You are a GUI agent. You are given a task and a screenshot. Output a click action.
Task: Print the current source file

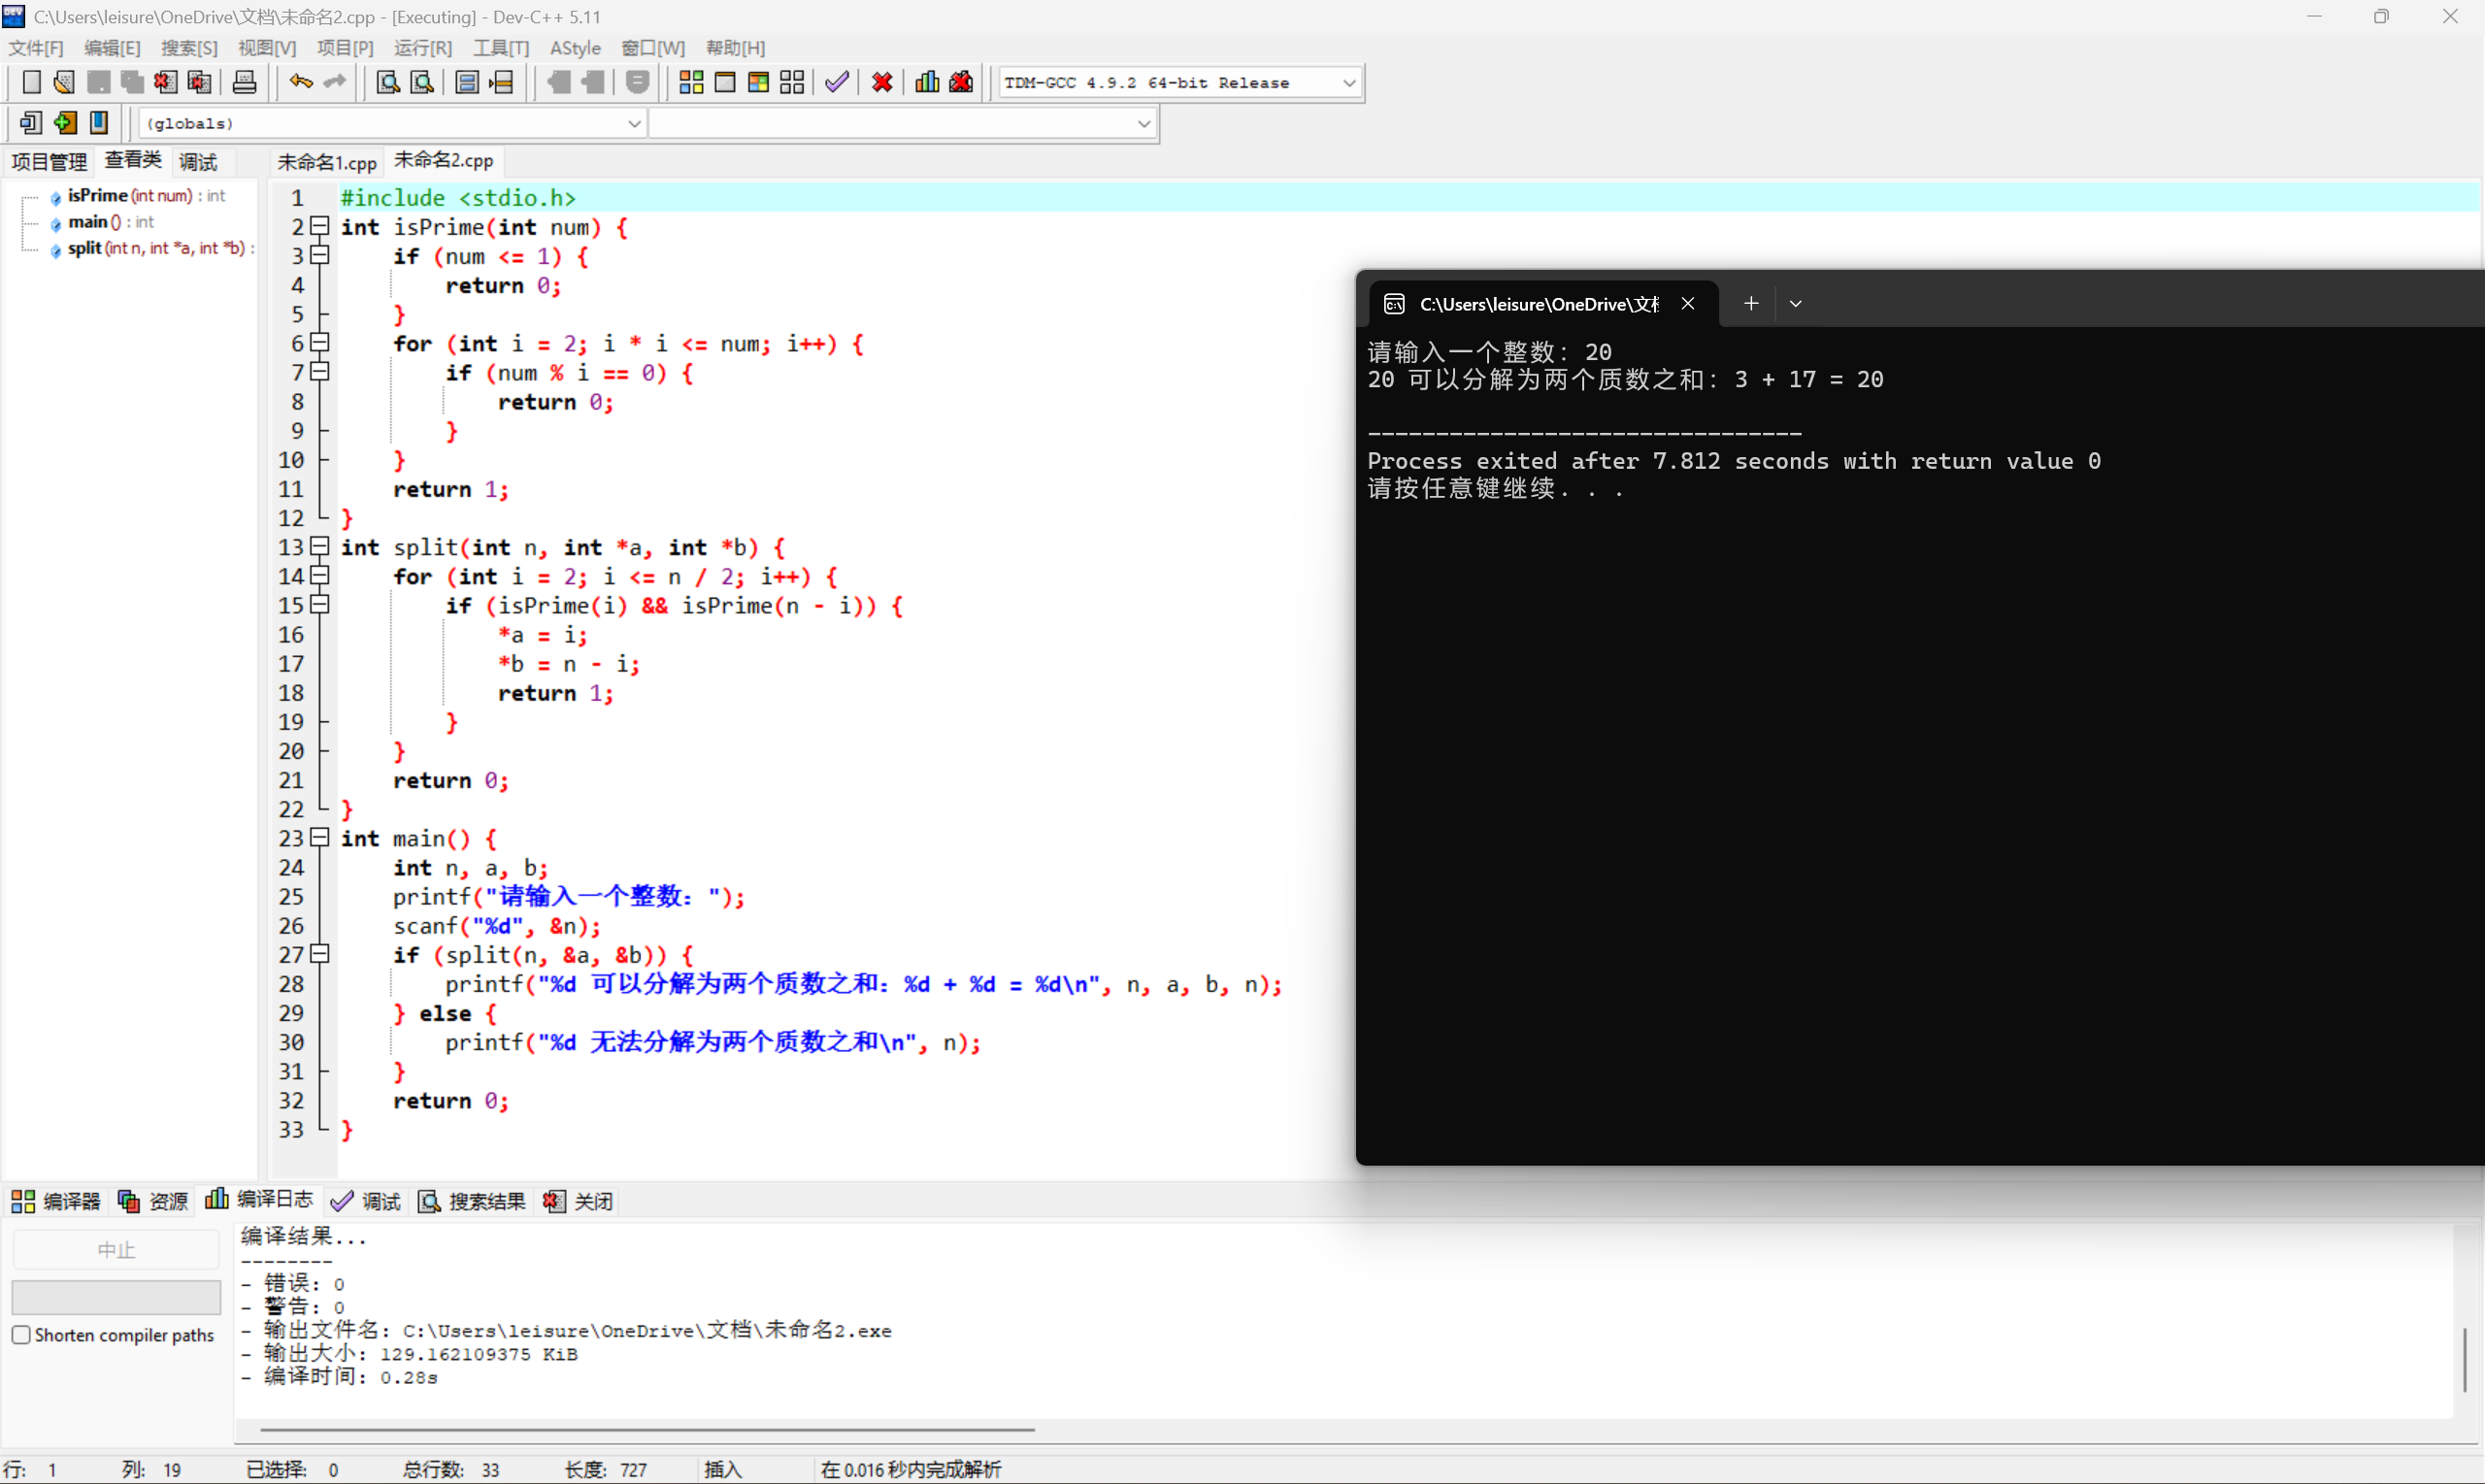coord(244,81)
